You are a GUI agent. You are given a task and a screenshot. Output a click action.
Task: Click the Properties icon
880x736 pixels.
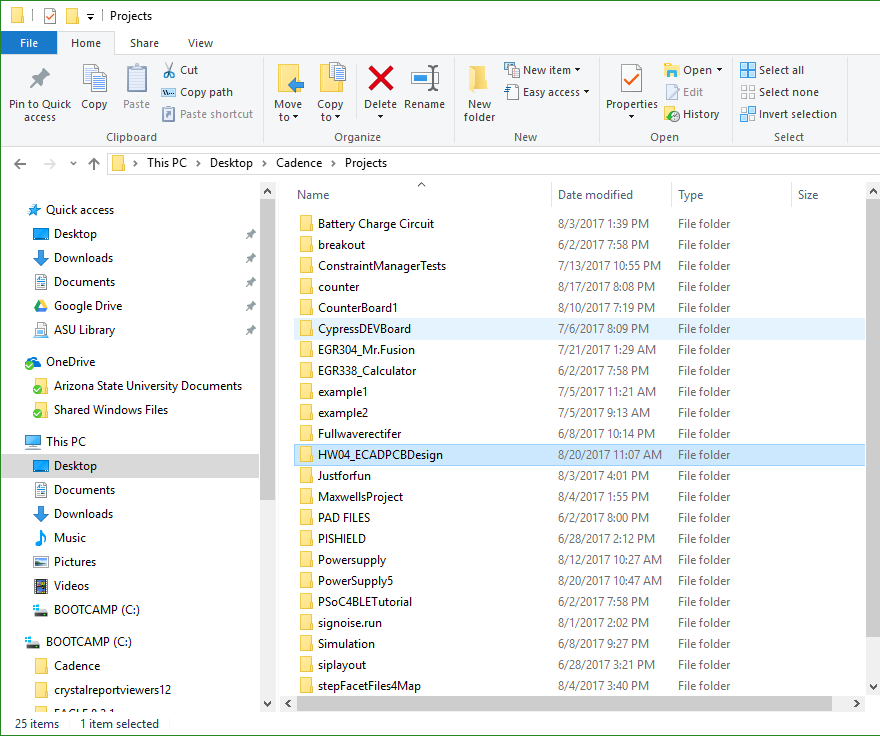tap(631, 79)
